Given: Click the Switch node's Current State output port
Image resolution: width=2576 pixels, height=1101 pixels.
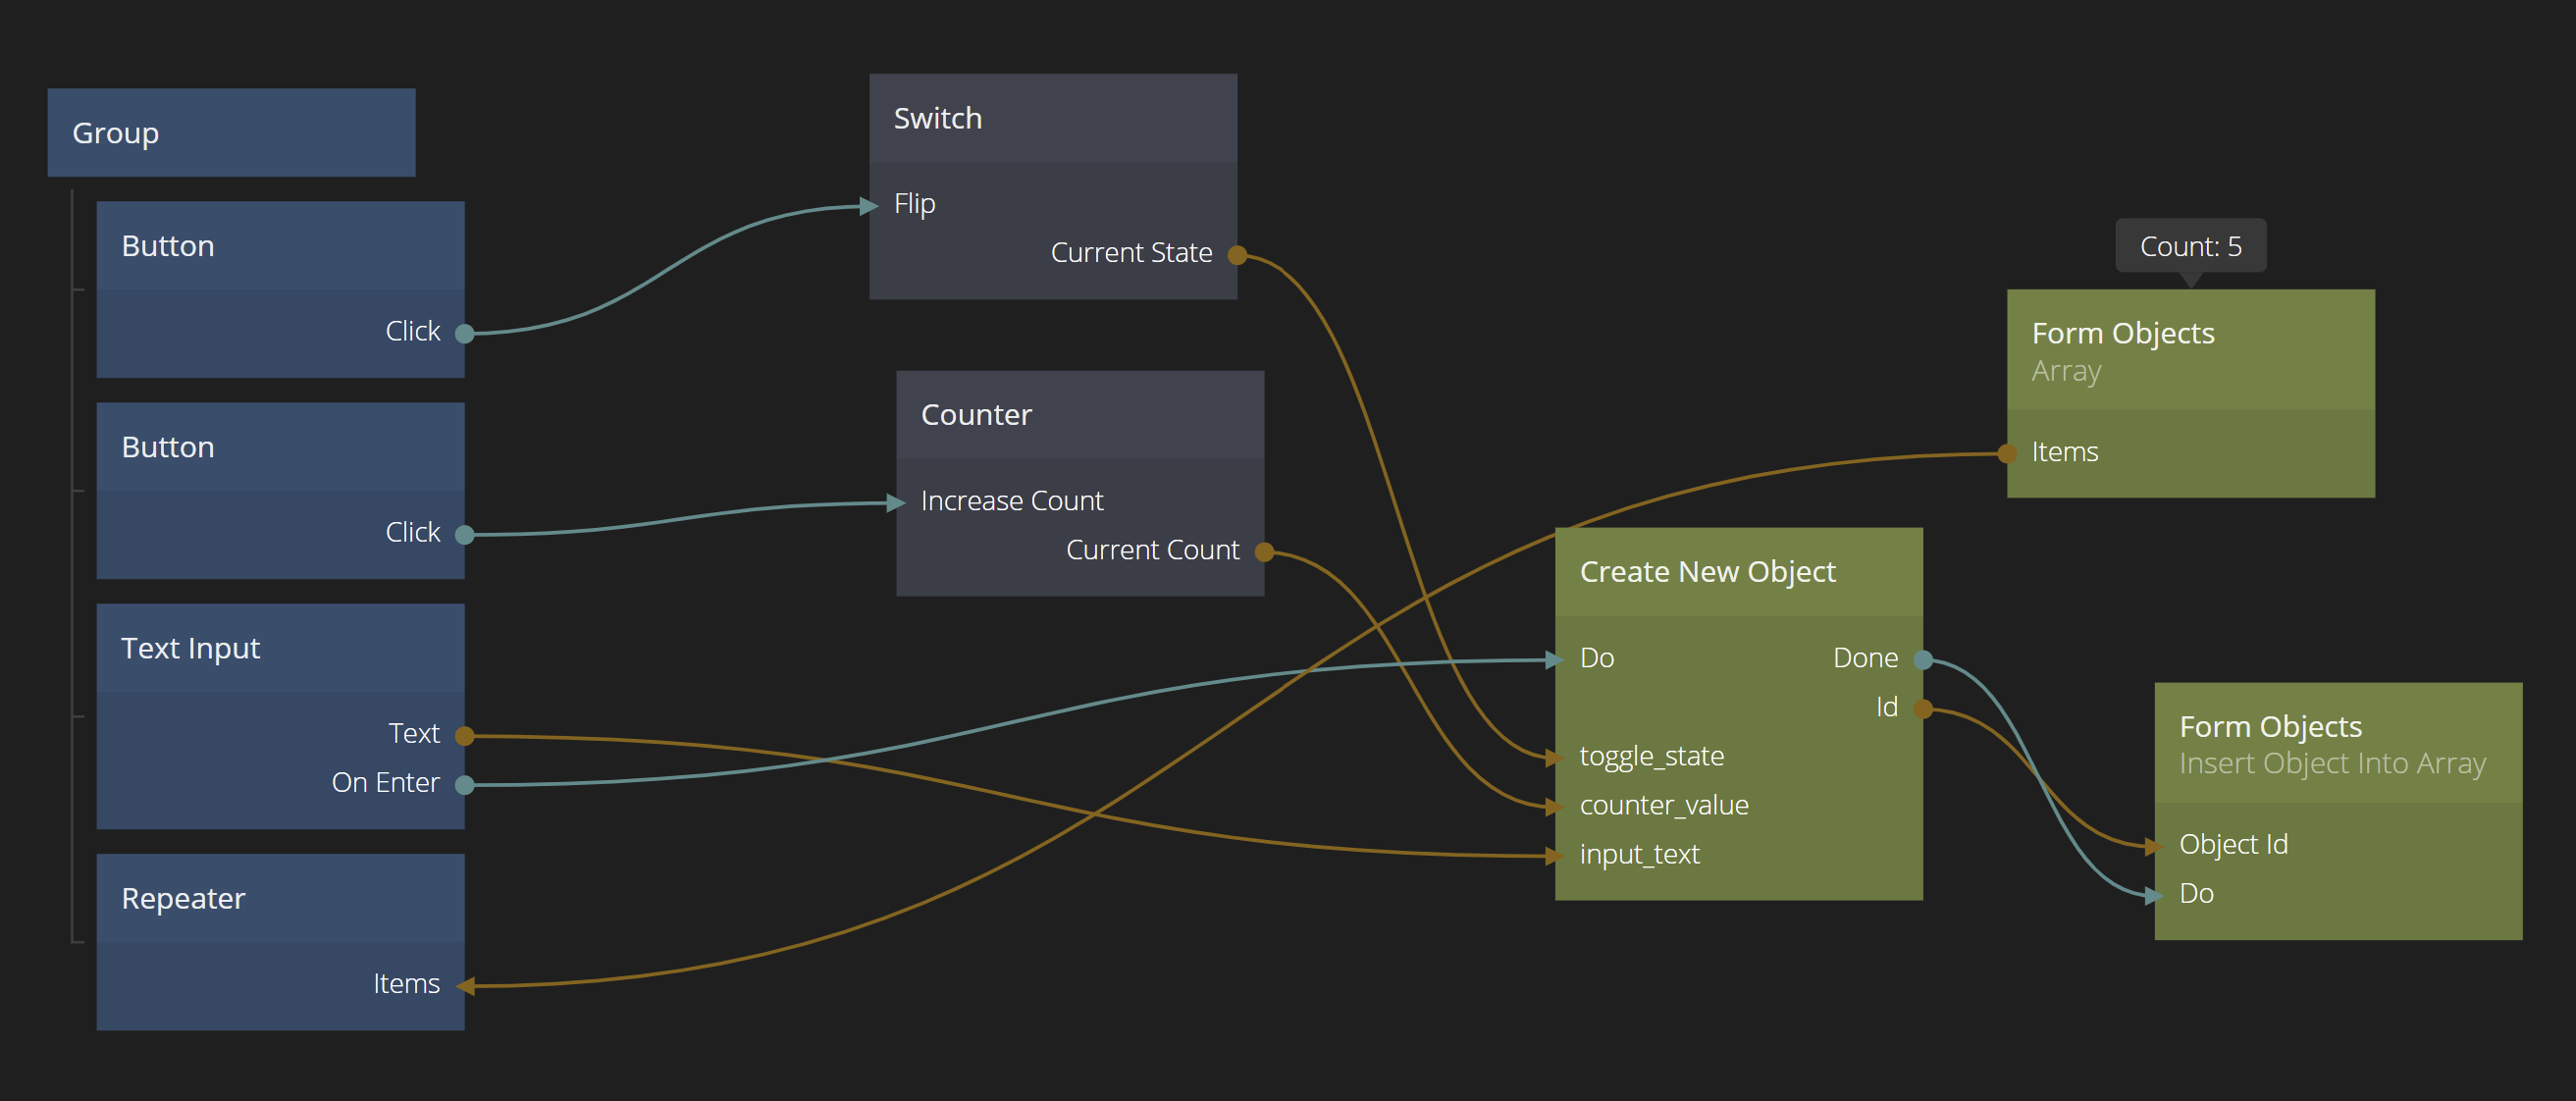Looking at the screenshot, I should (1237, 255).
